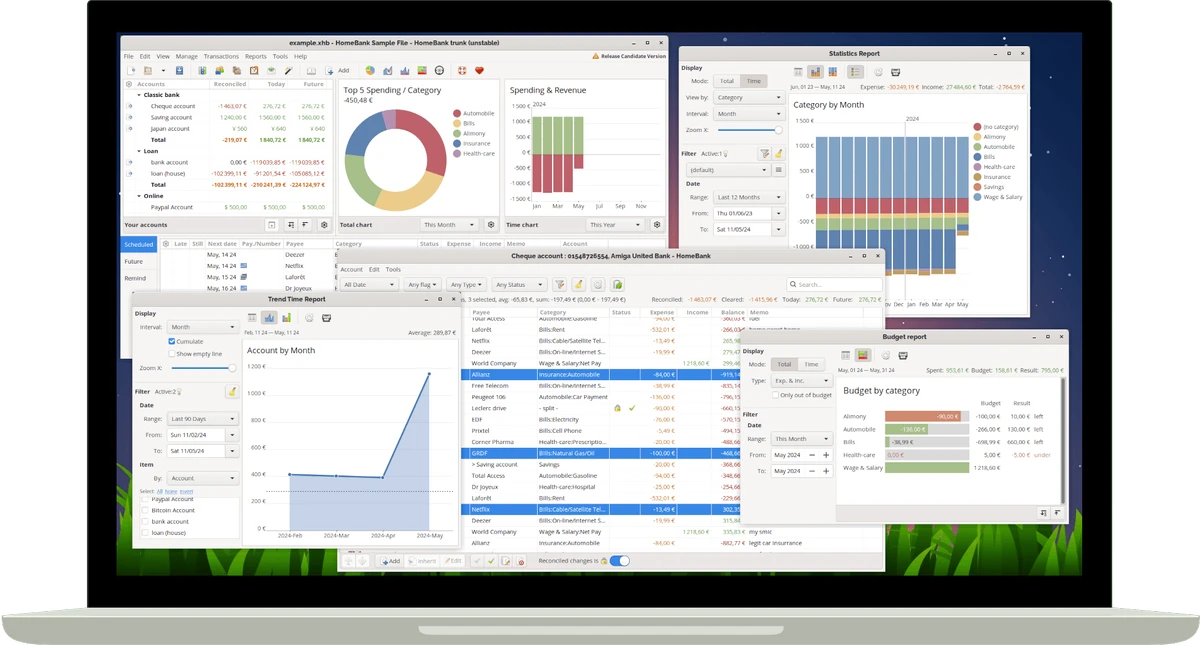
Task: Click the show all transactions book icon
Action: click(x=311, y=71)
